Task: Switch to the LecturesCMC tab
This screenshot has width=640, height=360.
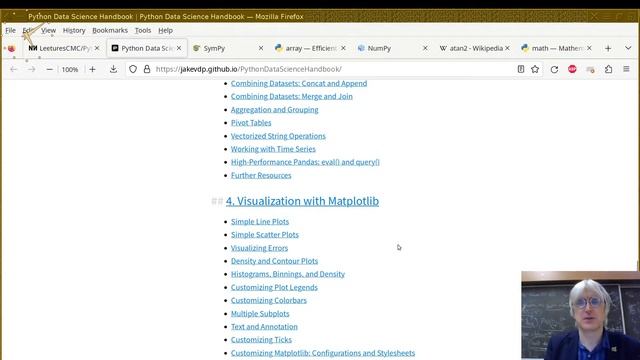Action: pyautogui.click(x=64, y=48)
